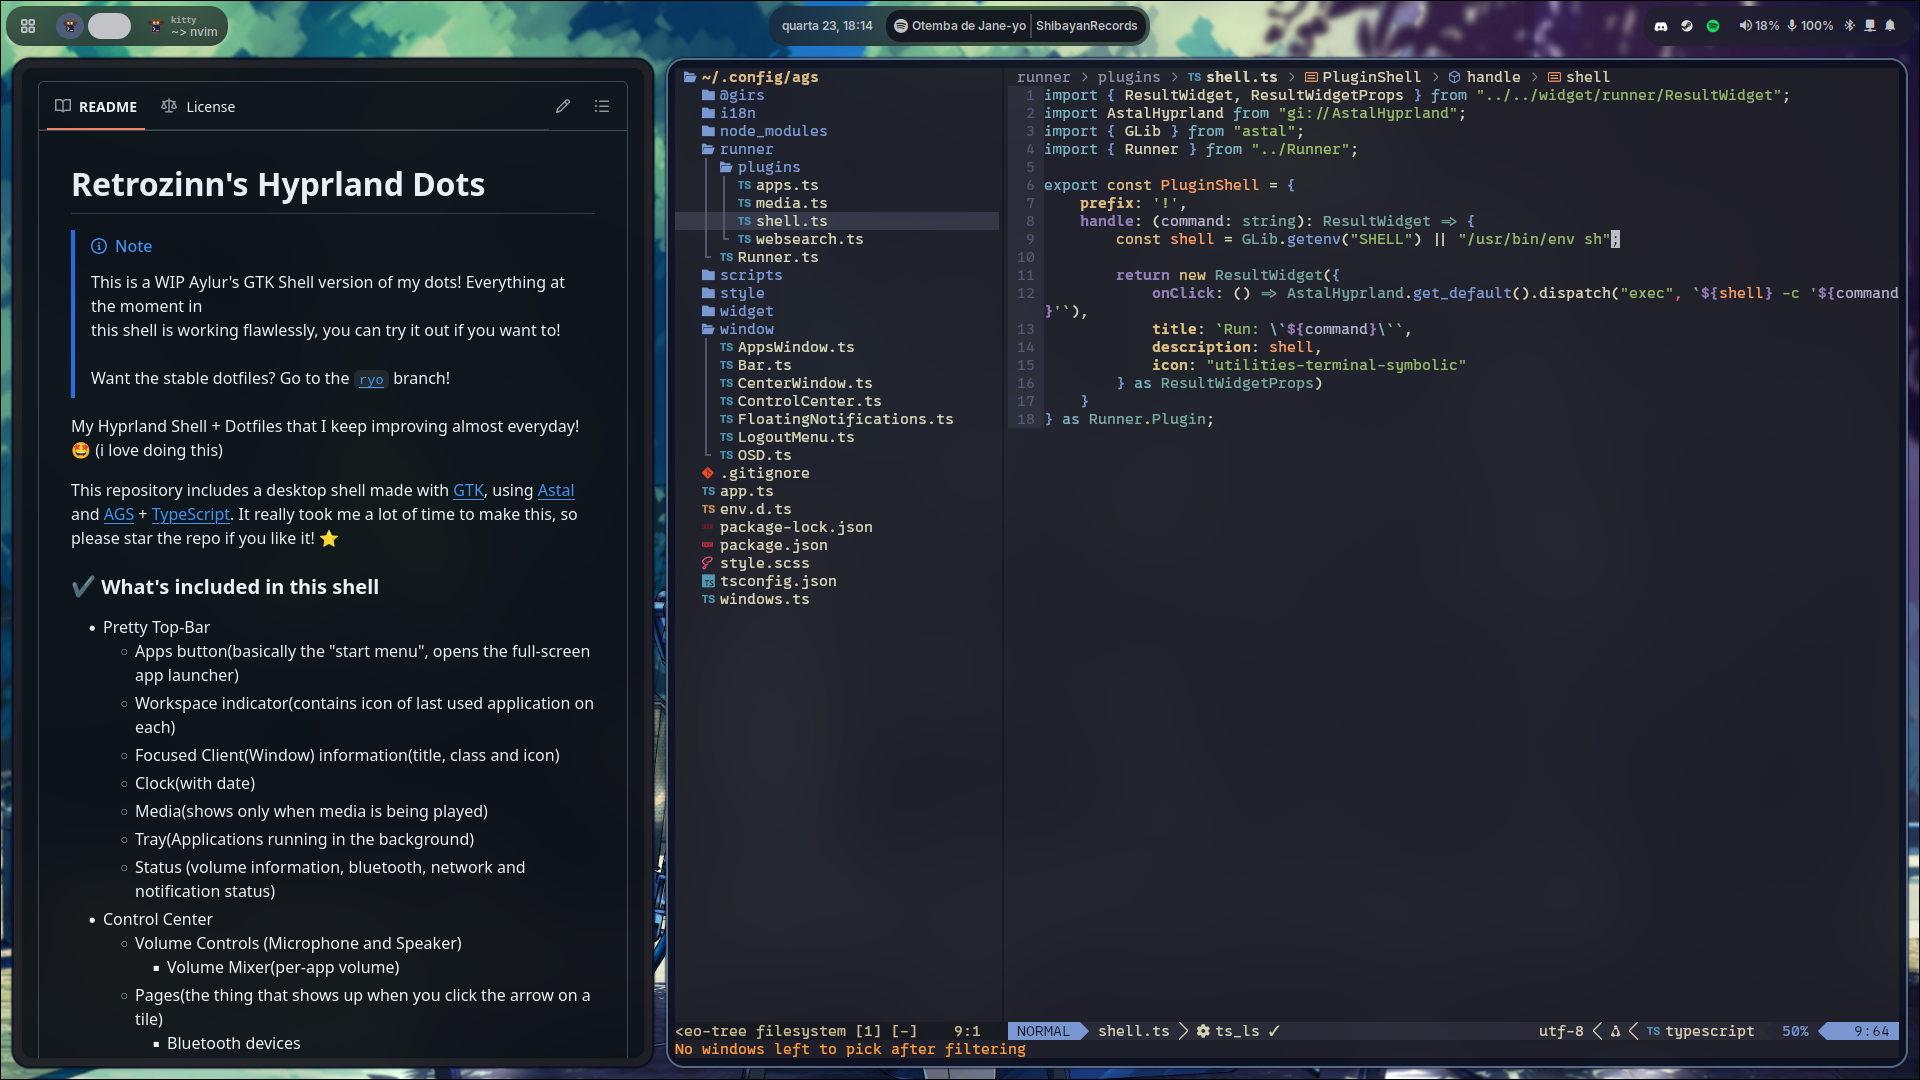The width and height of the screenshot is (1920, 1080).
Task: Open media.ts in the file tree
Action: point(782,203)
